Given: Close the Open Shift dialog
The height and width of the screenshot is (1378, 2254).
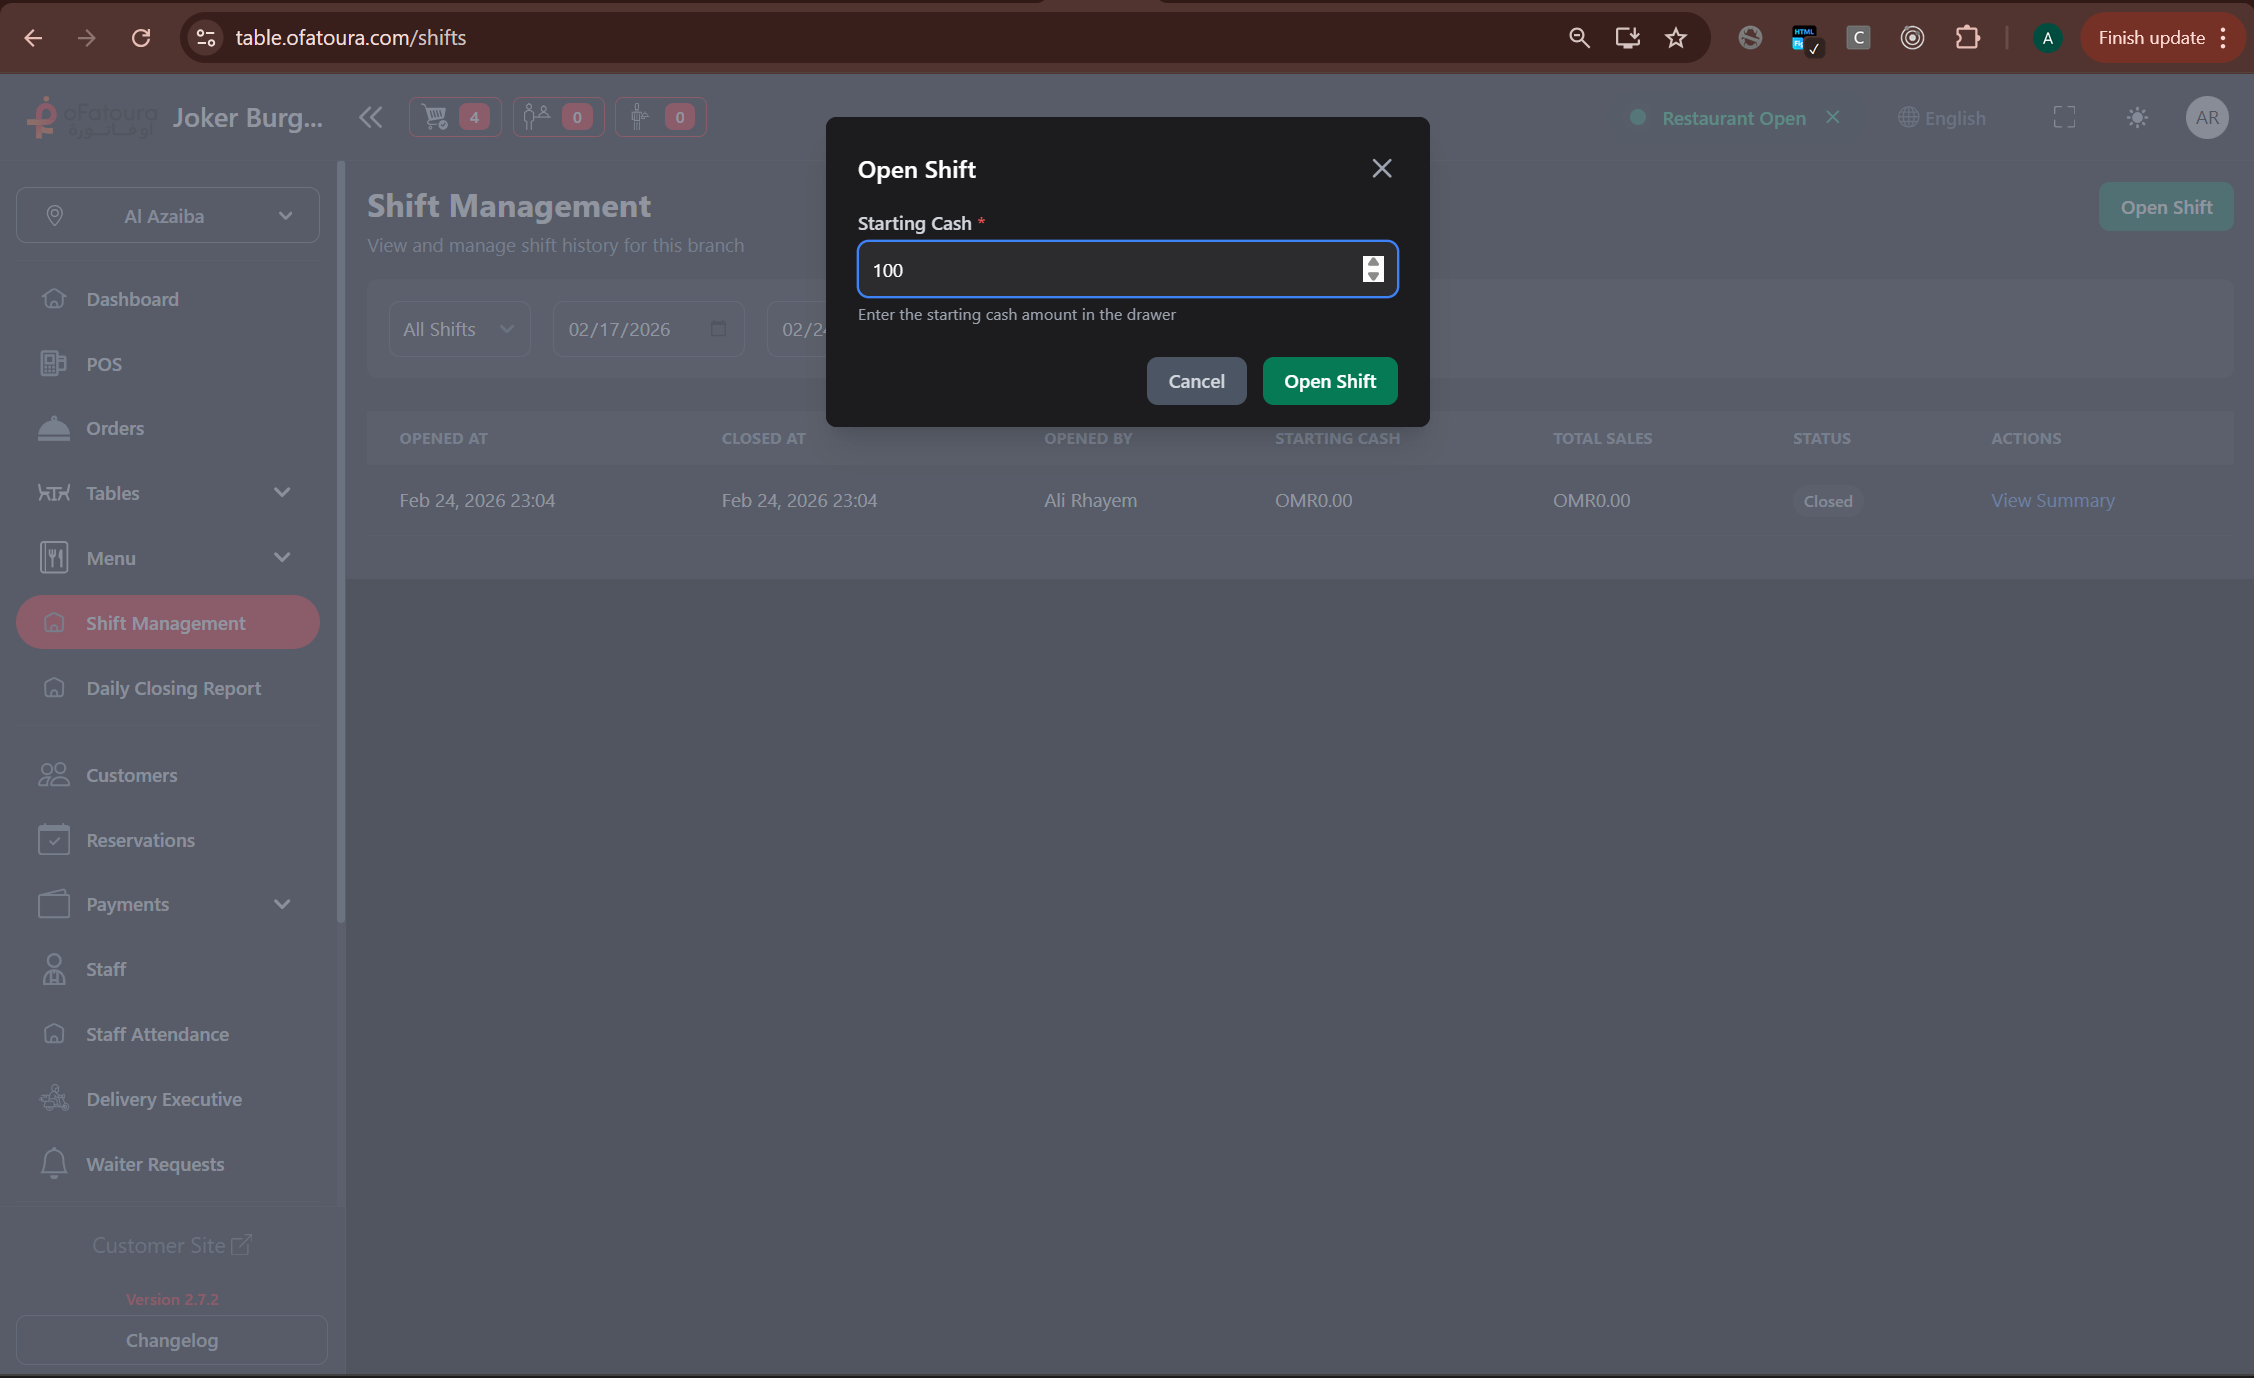Looking at the screenshot, I should coord(1381,168).
